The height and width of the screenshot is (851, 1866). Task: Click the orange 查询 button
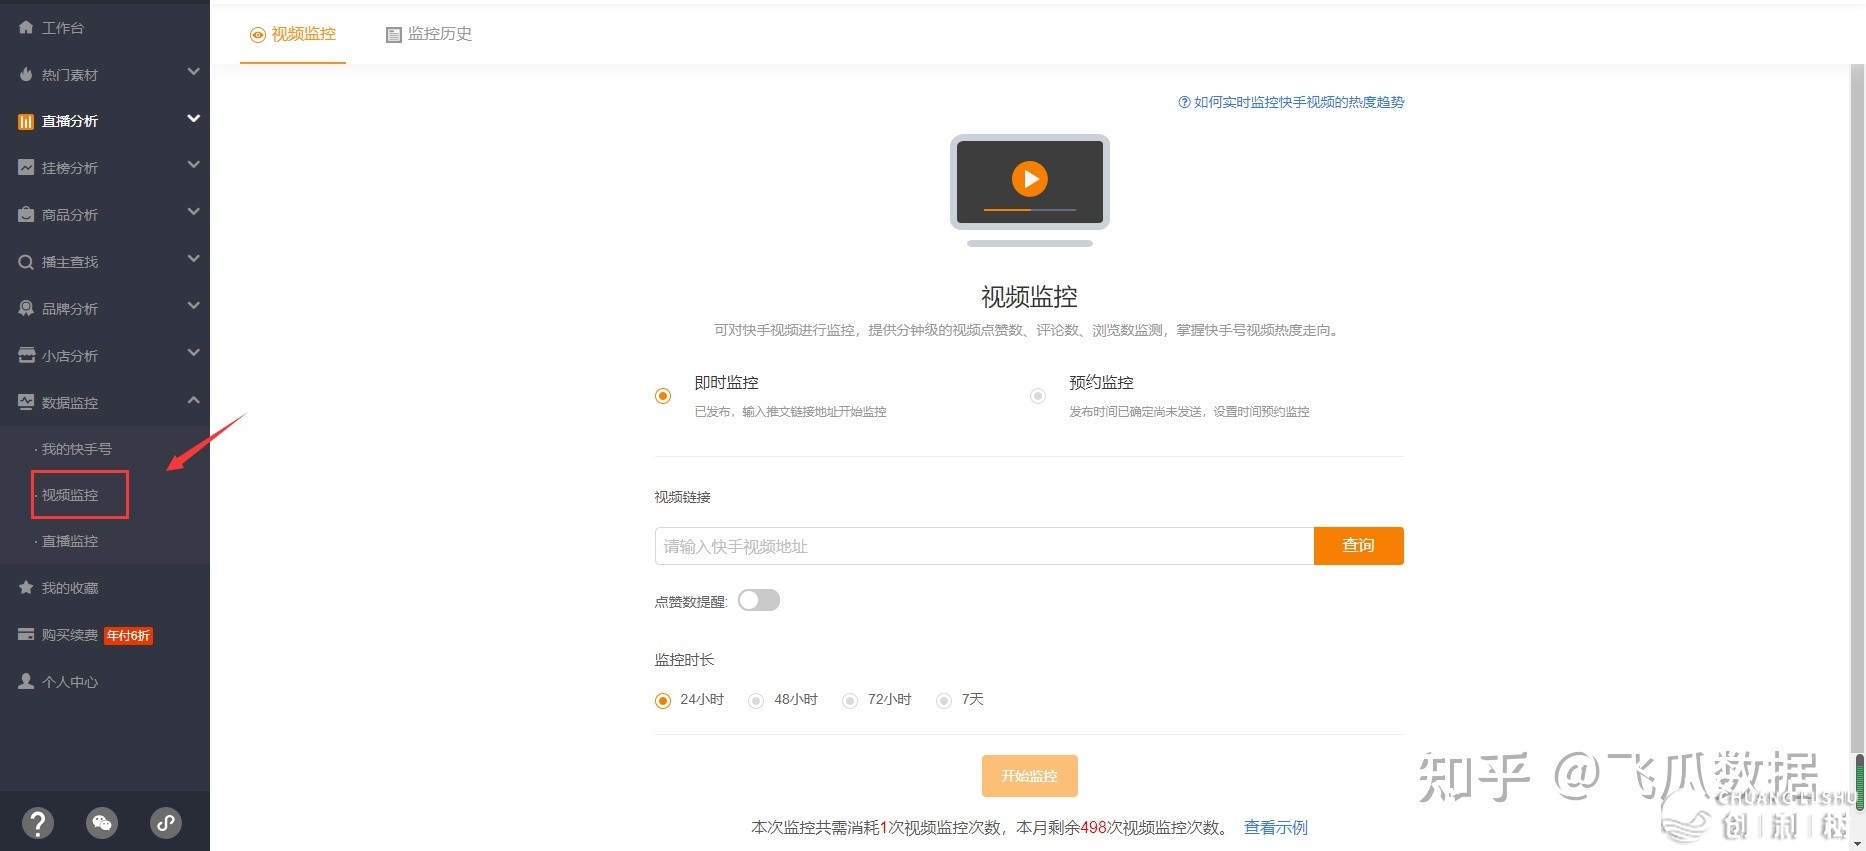1359,546
